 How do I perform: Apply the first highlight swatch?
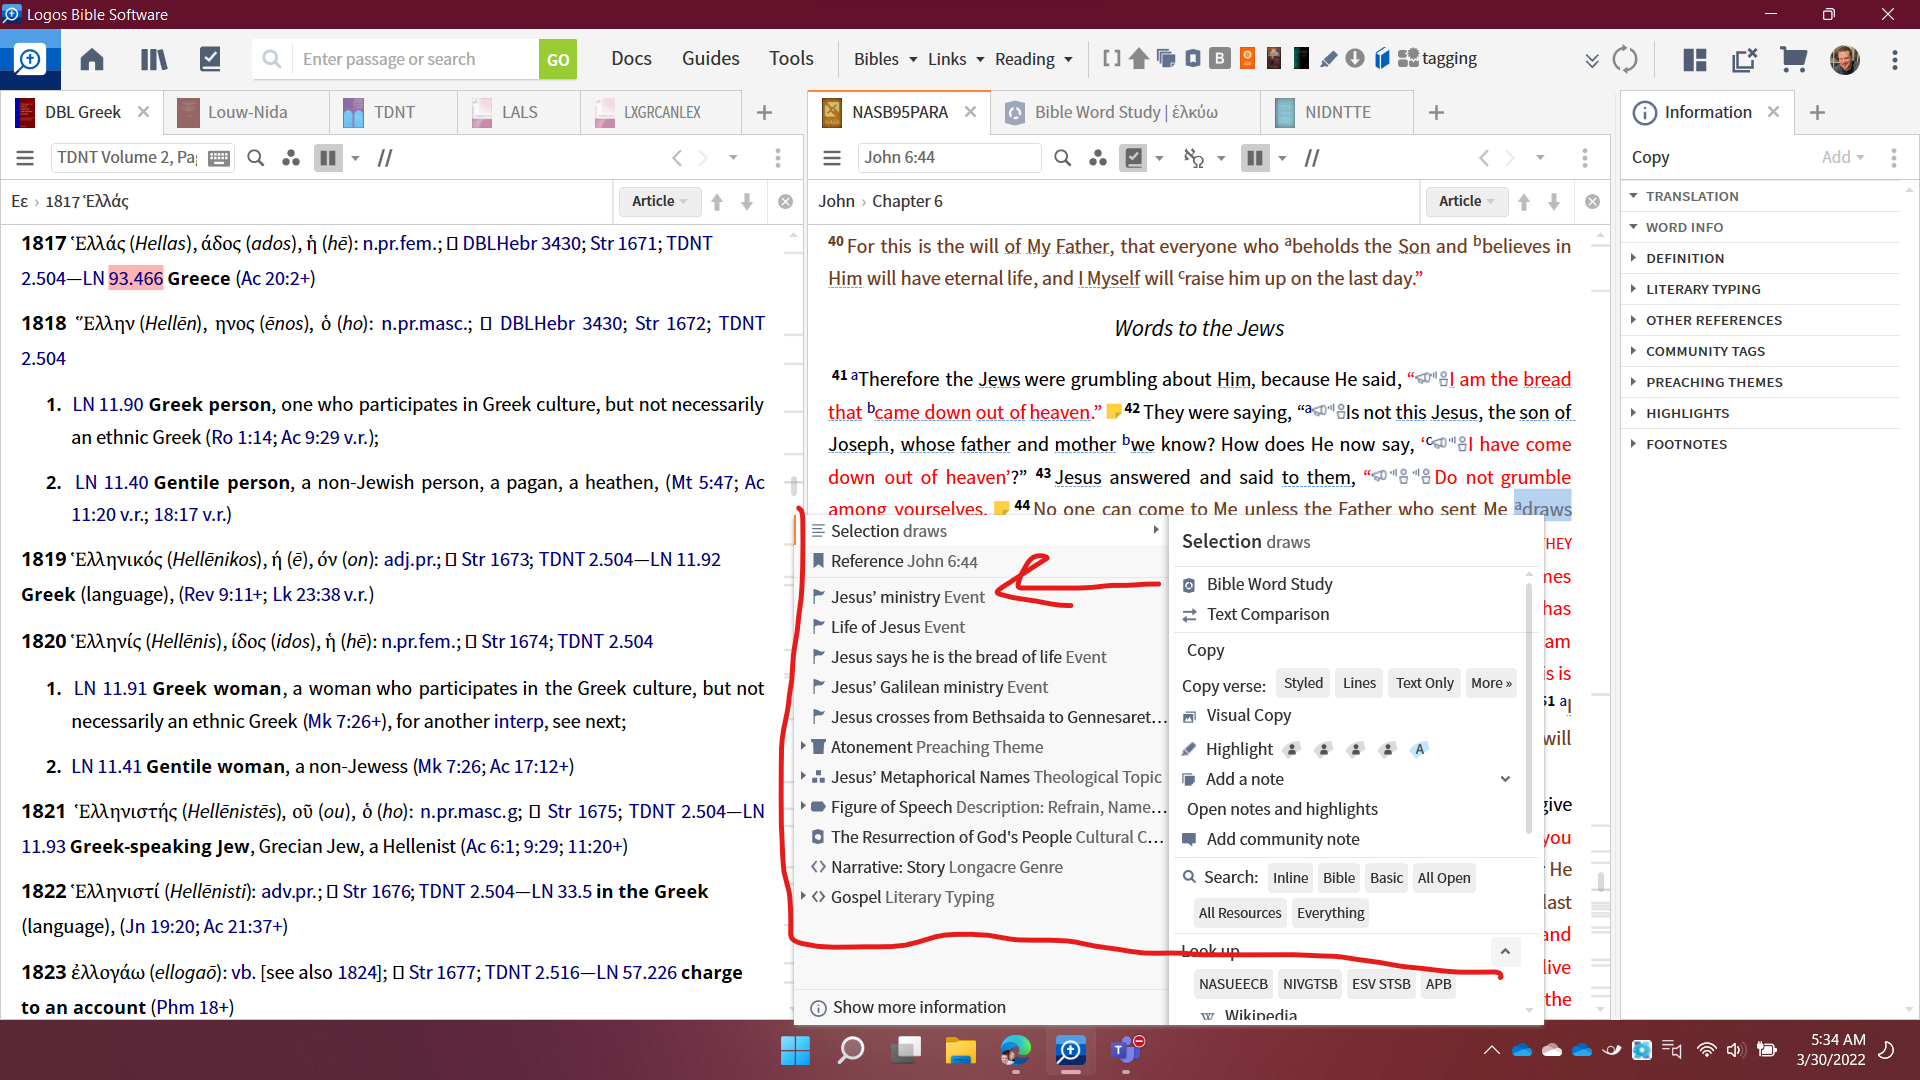click(1292, 749)
